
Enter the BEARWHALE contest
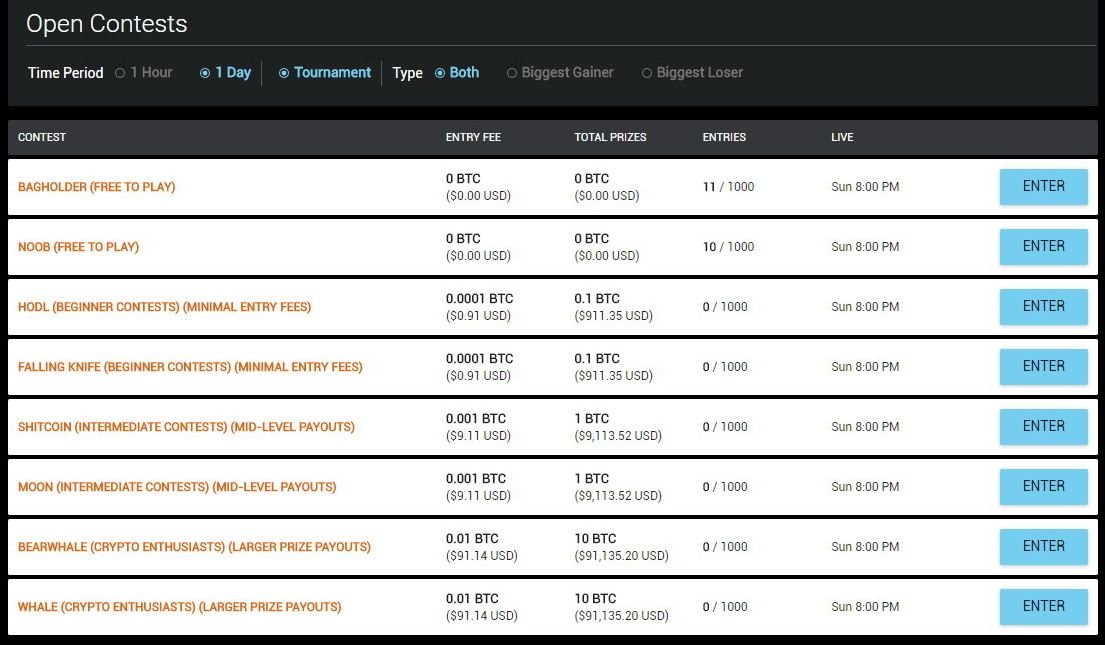[x=1044, y=546]
